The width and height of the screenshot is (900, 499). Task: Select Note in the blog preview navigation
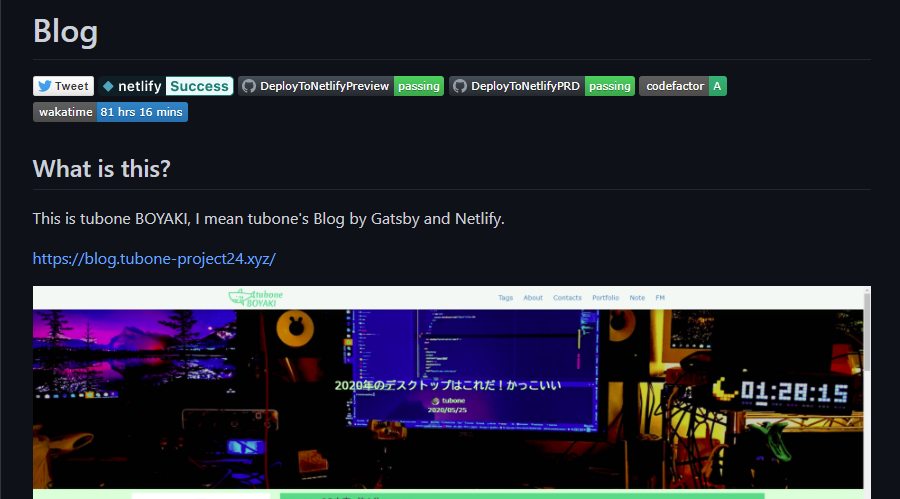pos(637,298)
